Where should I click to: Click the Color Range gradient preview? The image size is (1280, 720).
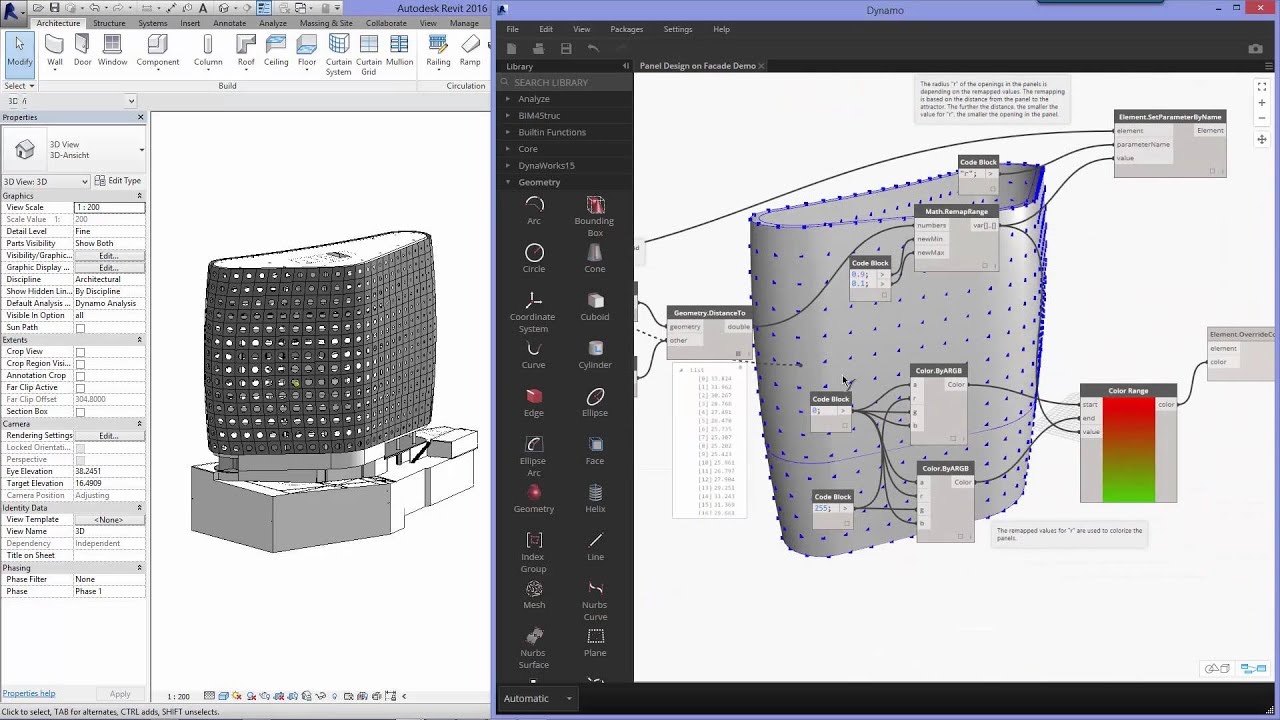[1128, 450]
